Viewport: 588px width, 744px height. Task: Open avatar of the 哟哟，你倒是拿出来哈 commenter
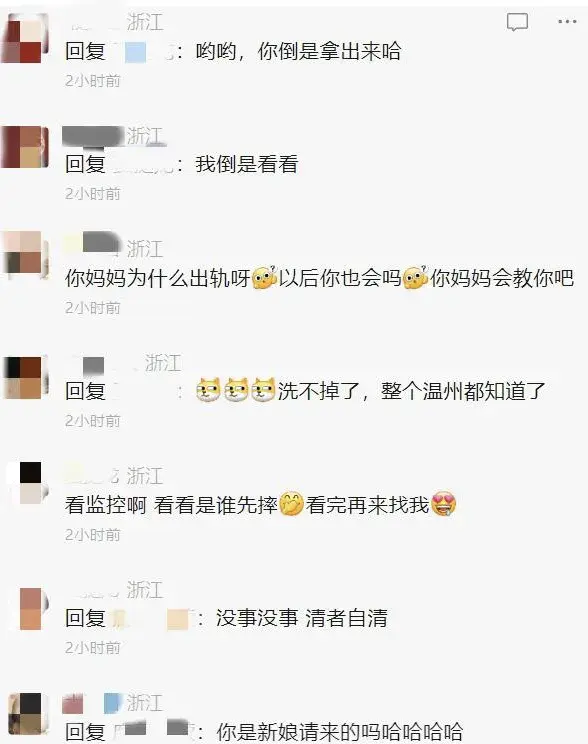pos(26,38)
